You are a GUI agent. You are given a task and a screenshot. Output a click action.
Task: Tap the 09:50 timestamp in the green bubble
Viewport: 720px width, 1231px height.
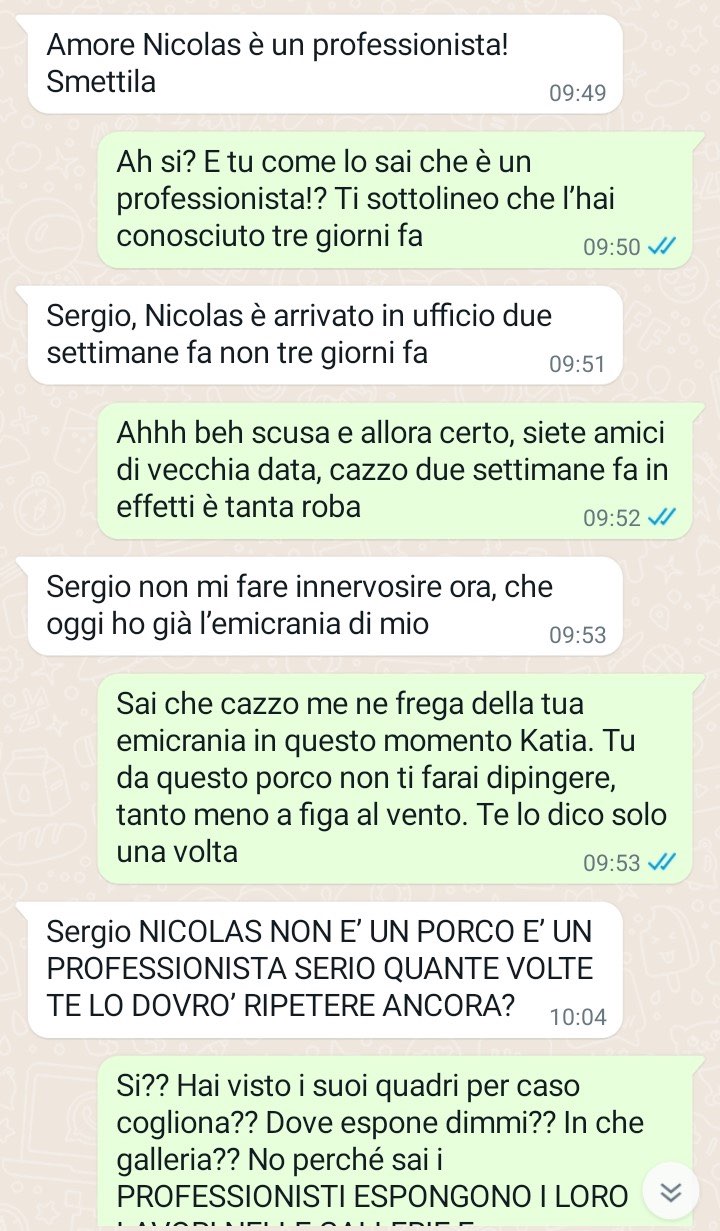pyautogui.click(x=612, y=247)
